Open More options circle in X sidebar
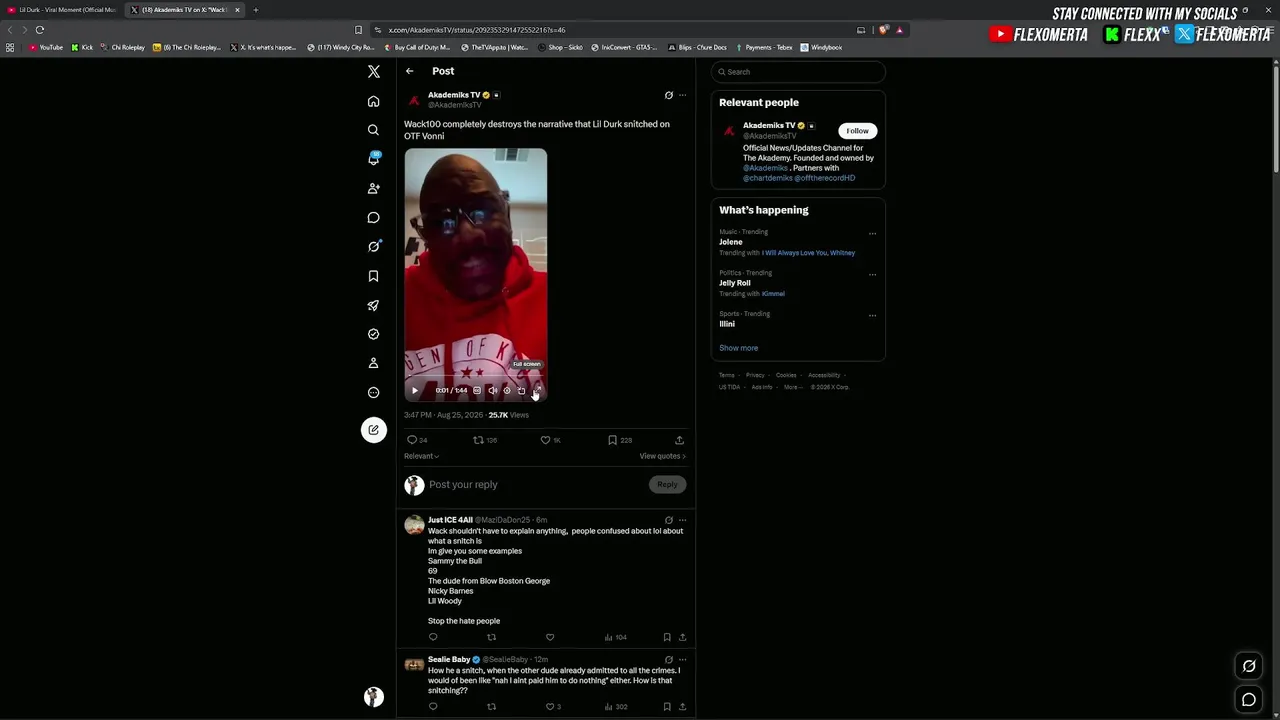 click(x=373, y=392)
